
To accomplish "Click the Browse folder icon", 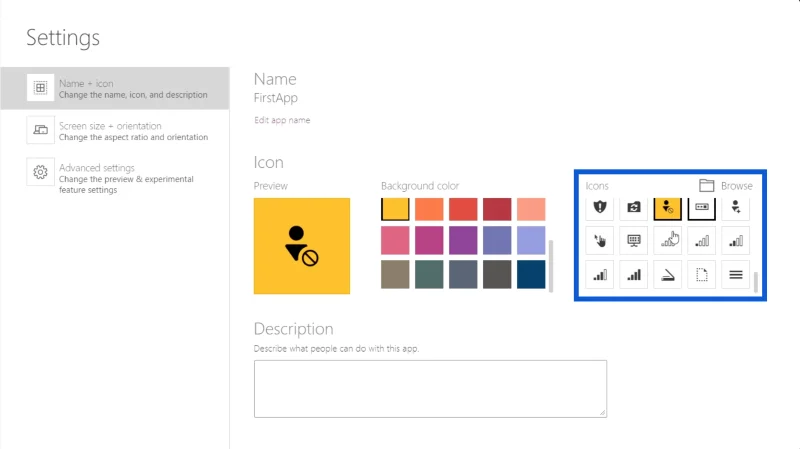I will pos(707,185).
